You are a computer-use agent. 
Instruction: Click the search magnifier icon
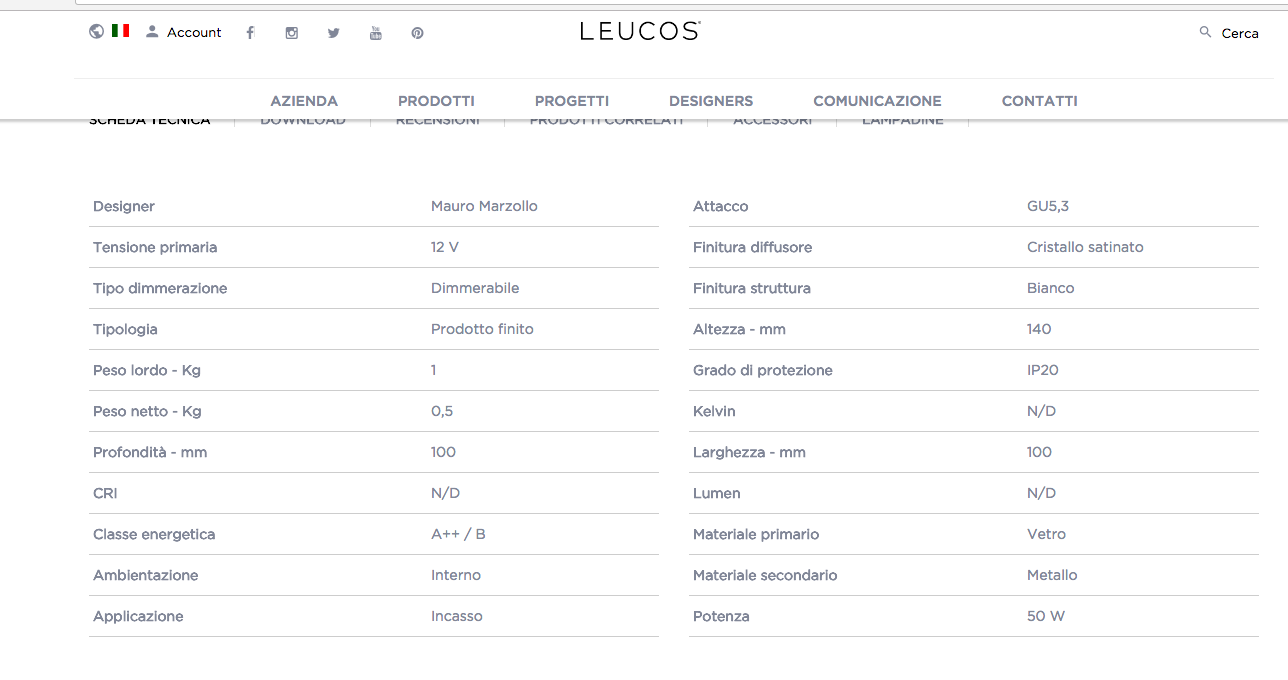(1205, 32)
